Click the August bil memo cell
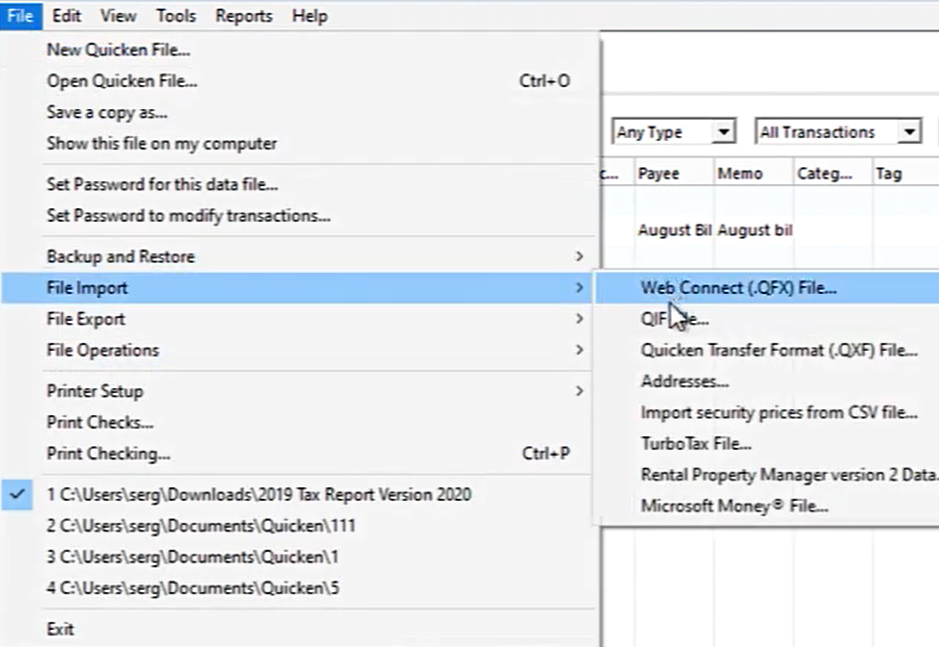This screenshot has height=647, width=939. 754,230
